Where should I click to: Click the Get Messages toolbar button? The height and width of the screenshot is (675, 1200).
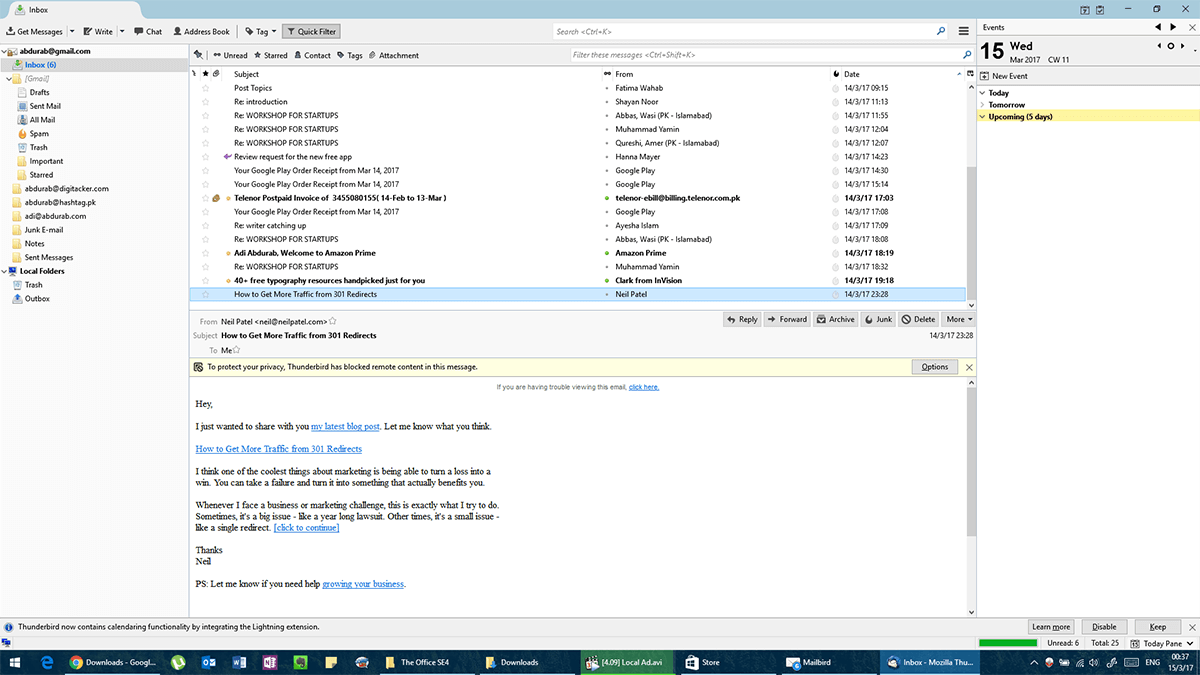[x=34, y=31]
